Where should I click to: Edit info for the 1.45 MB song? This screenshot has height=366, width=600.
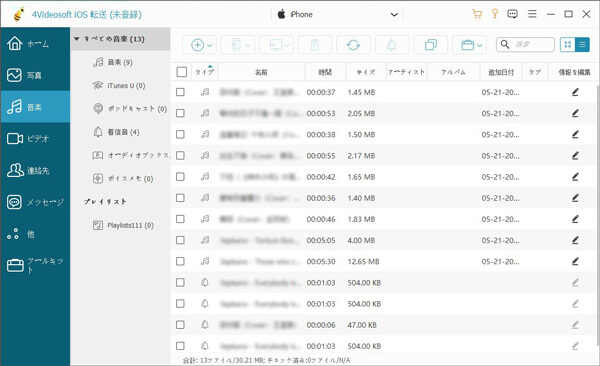pyautogui.click(x=575, y=92)
